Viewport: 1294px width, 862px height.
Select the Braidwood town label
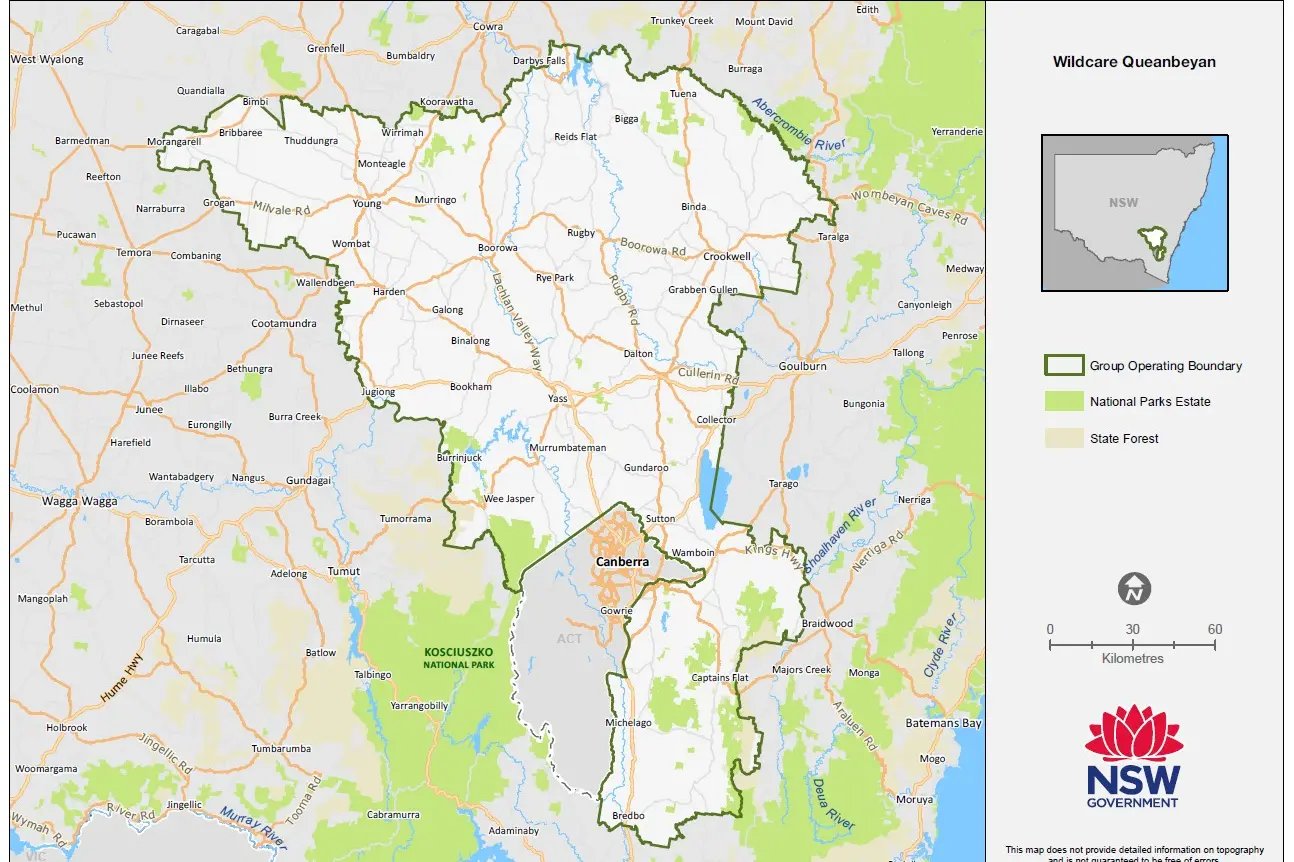click(827, 623)
